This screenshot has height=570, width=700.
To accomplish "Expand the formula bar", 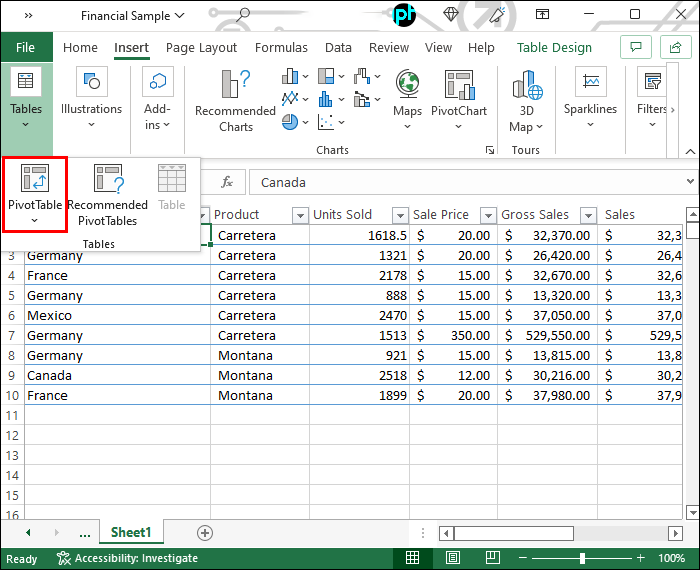I will [x=690, y=182].
